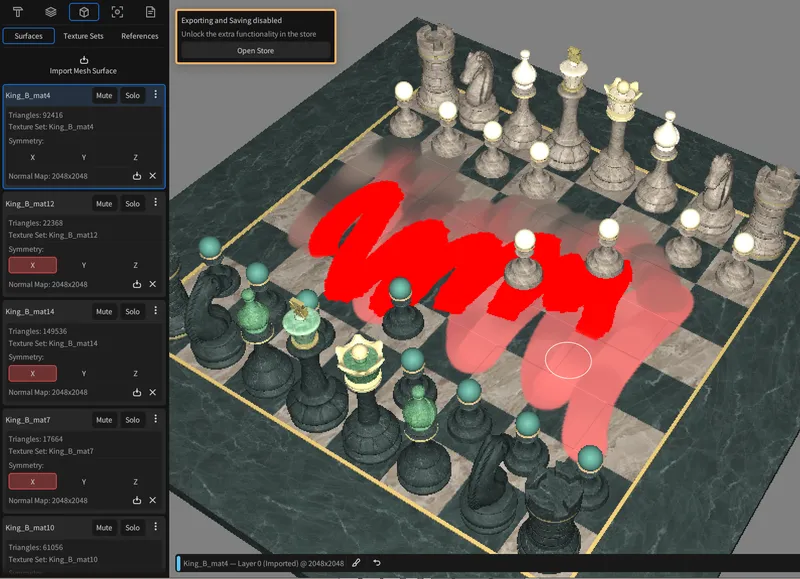
Task: Enable Y symmetry for King_B_mat4
Action: point(84,157)
